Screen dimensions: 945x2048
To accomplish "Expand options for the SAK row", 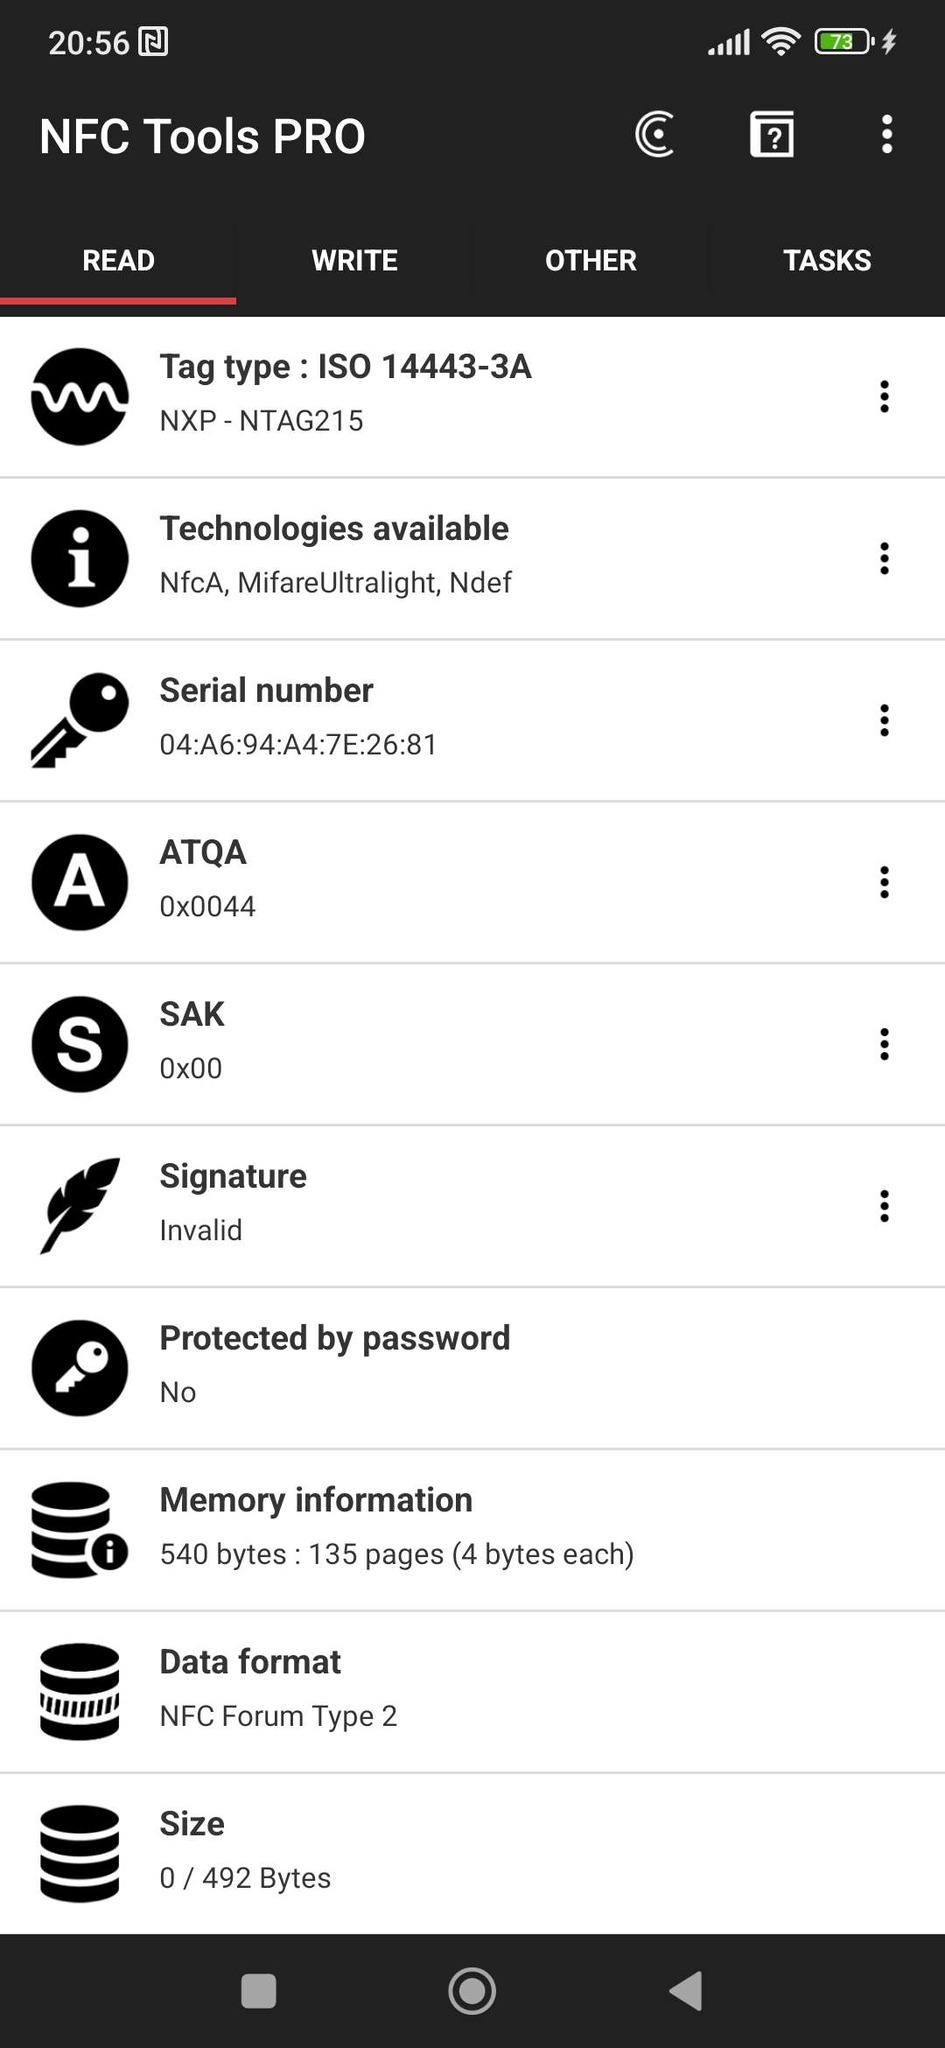I will click(884, 1044).
